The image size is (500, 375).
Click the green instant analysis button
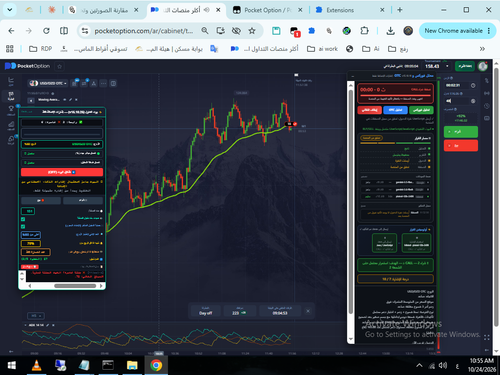click(x=421, y=110)
